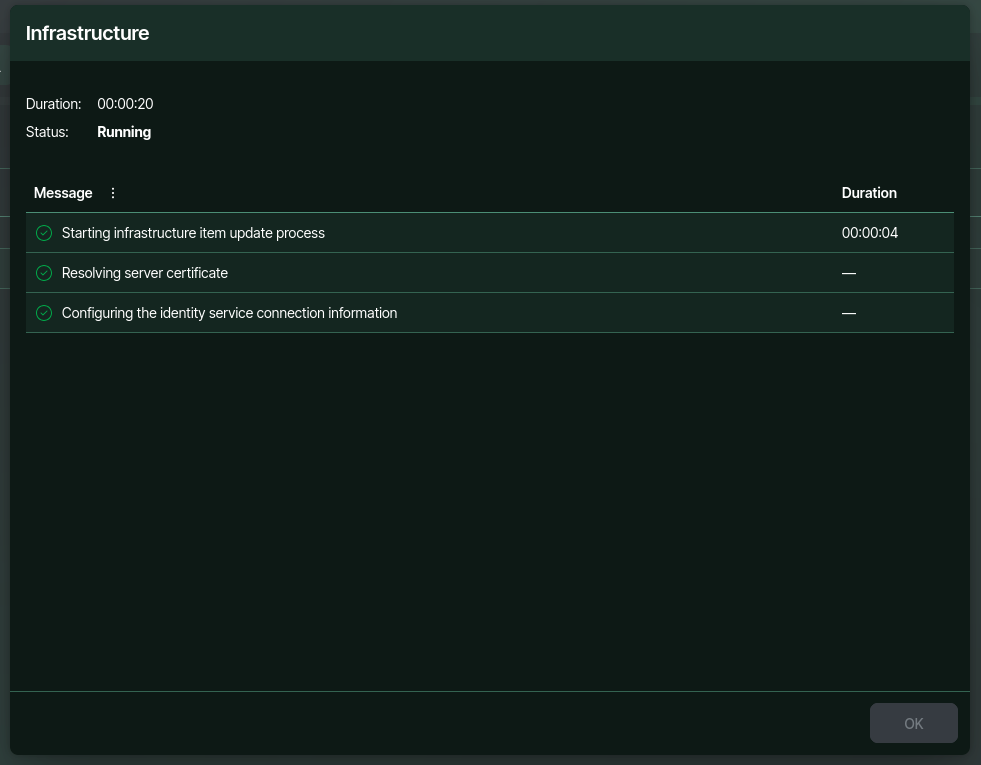This screenshot has width=981, height=765.
Task: Click the Duration: label above Status
Action: (x=53, y=104)
